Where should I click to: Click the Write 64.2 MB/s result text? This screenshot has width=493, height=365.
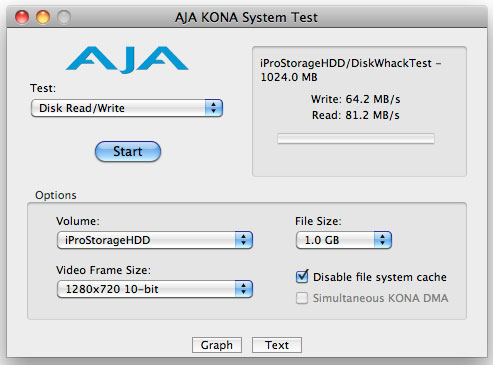coord(355,99)
